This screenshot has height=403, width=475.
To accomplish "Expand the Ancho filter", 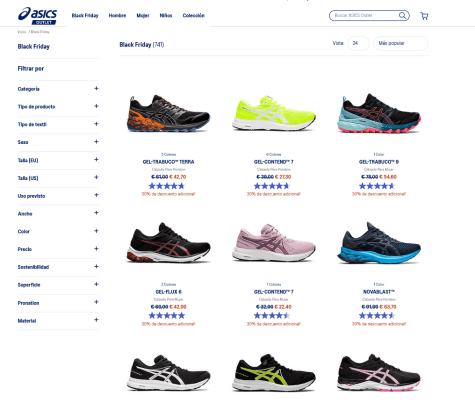I will point(58,213).
